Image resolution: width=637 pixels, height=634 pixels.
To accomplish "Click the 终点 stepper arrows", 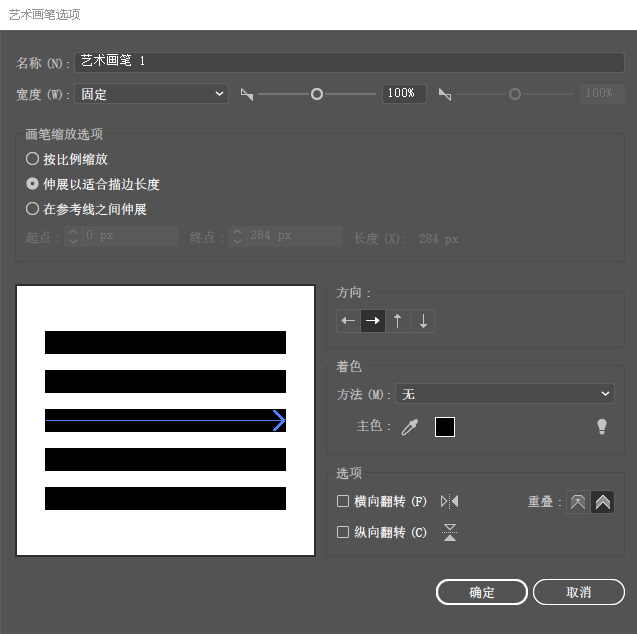I will pos(238,236).
